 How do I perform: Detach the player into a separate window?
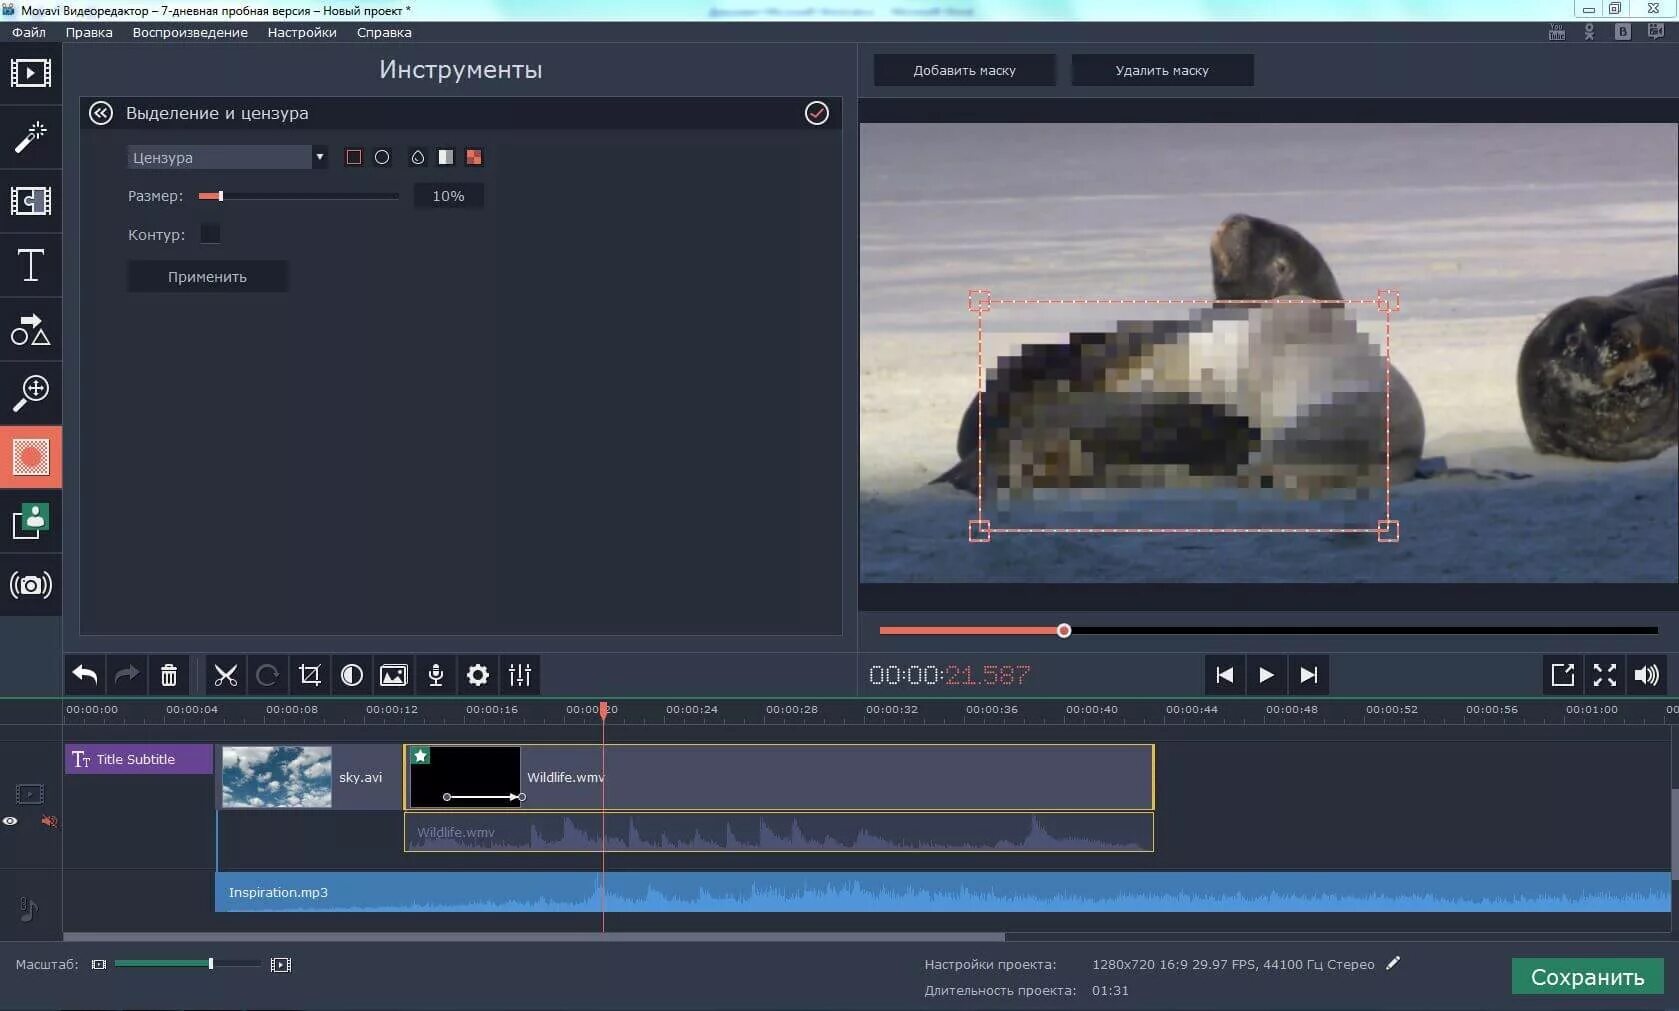1563,675
